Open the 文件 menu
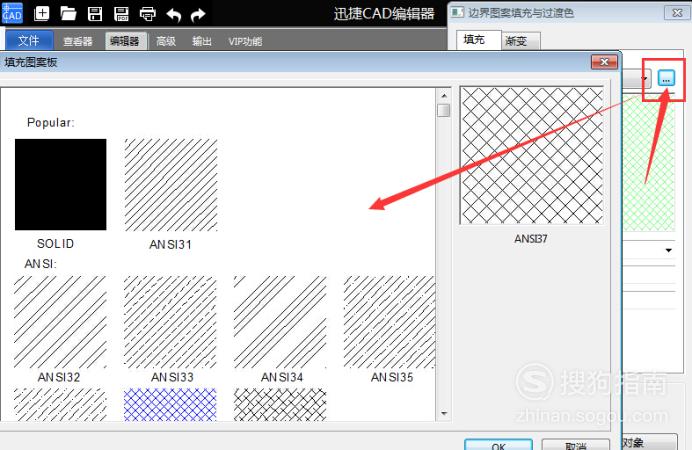 click(29, 41)
